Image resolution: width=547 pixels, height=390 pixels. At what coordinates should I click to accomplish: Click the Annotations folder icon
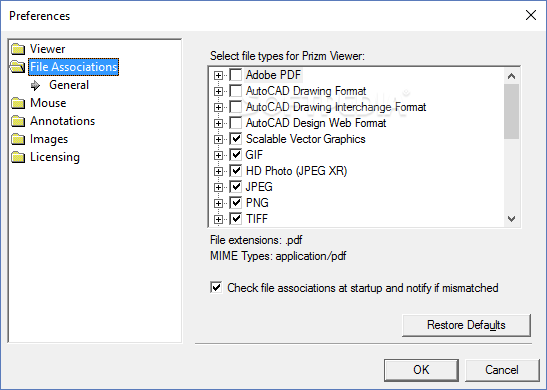(18, 121)
